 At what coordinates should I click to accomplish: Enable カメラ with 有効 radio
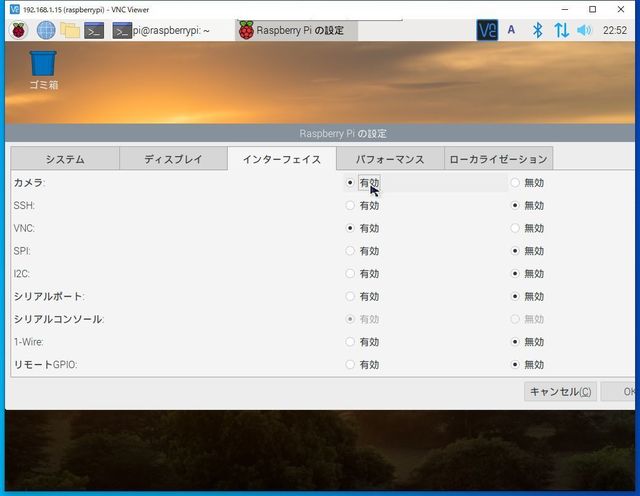click(x=350, y=182)
